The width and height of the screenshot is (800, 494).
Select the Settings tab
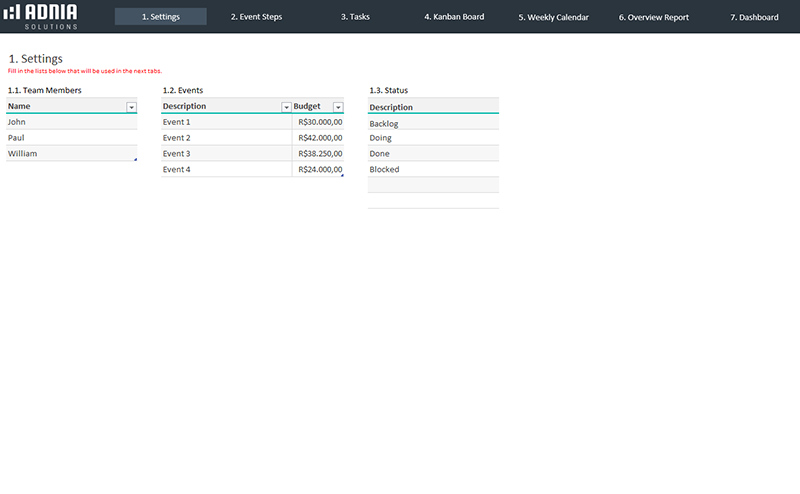coord(161,17)
